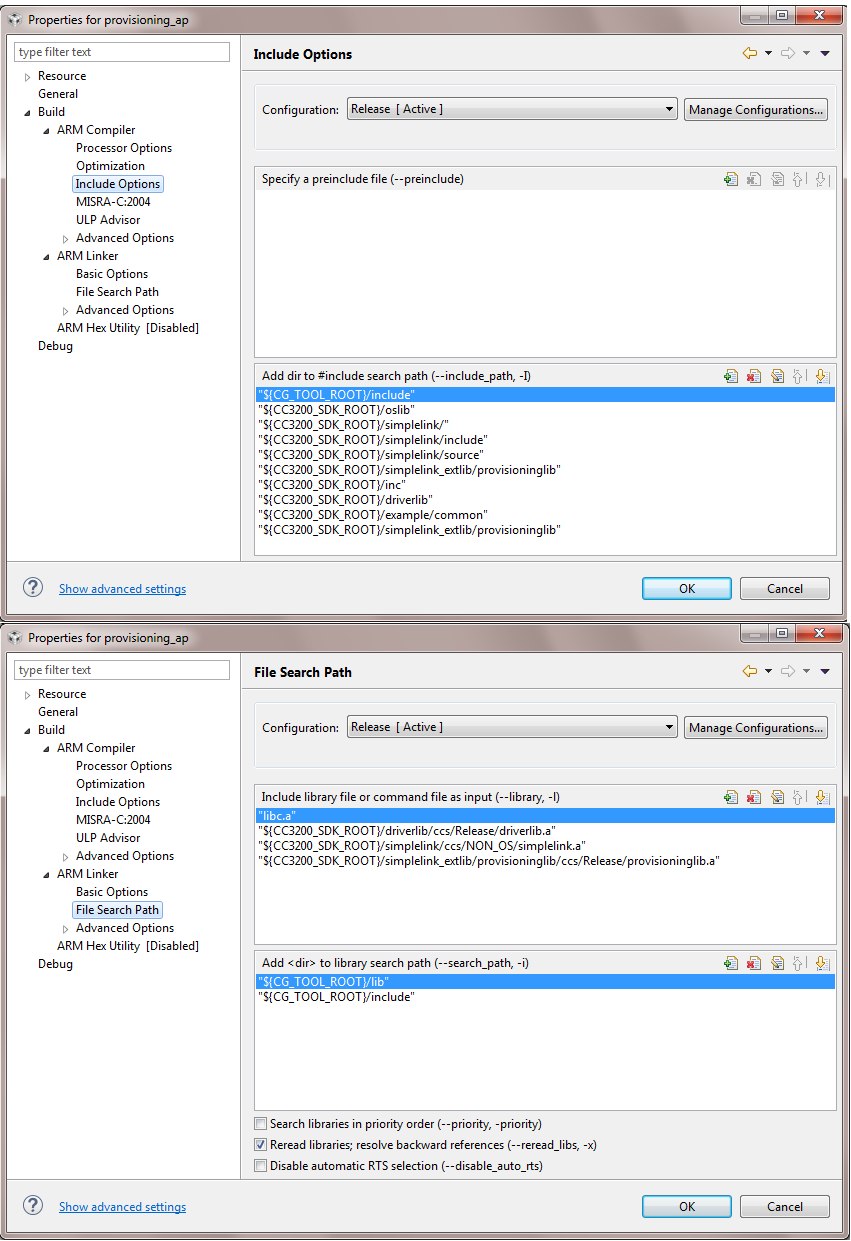Viewport: 851px width, 1241px height.
Task: Add a preinclude file entry with the Add icon
Action: point(731,180)
